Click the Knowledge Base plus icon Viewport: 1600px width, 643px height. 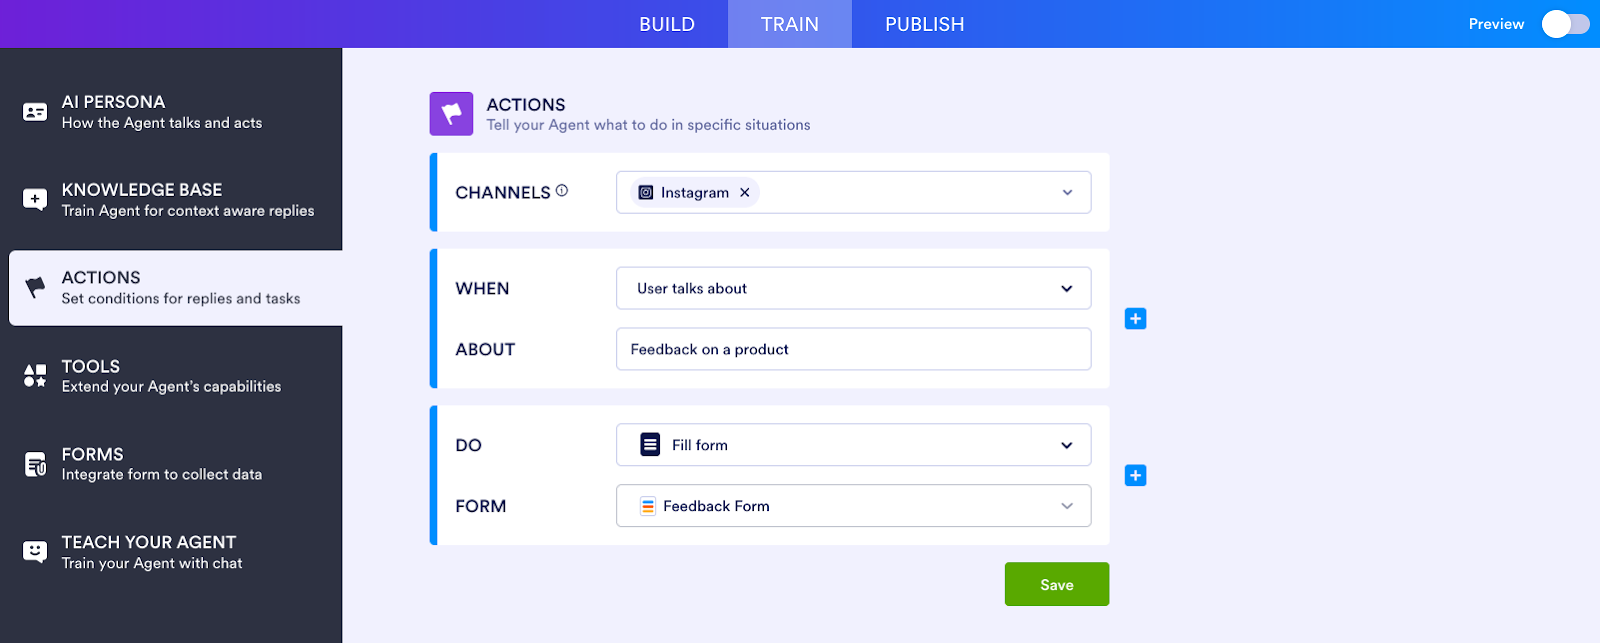pyautogui.click(x=34, y=199)
